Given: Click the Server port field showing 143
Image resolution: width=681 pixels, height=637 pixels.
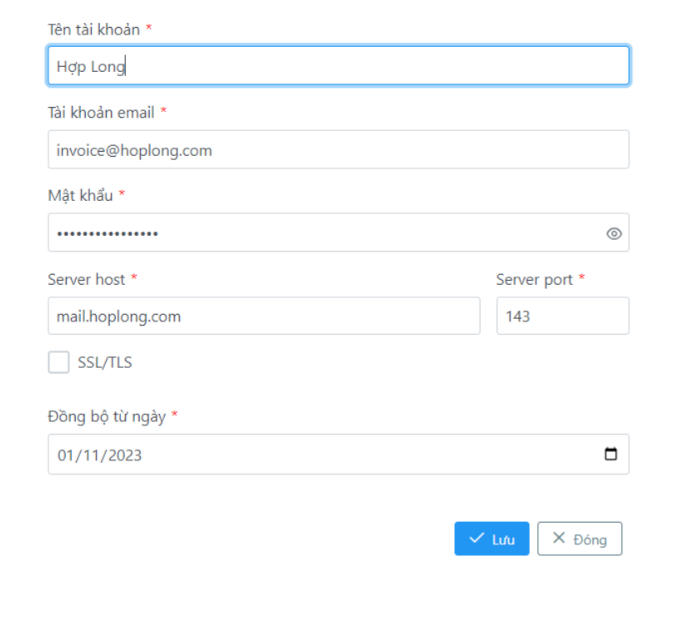Looking at the screenshot, I should tap(562, 316).
